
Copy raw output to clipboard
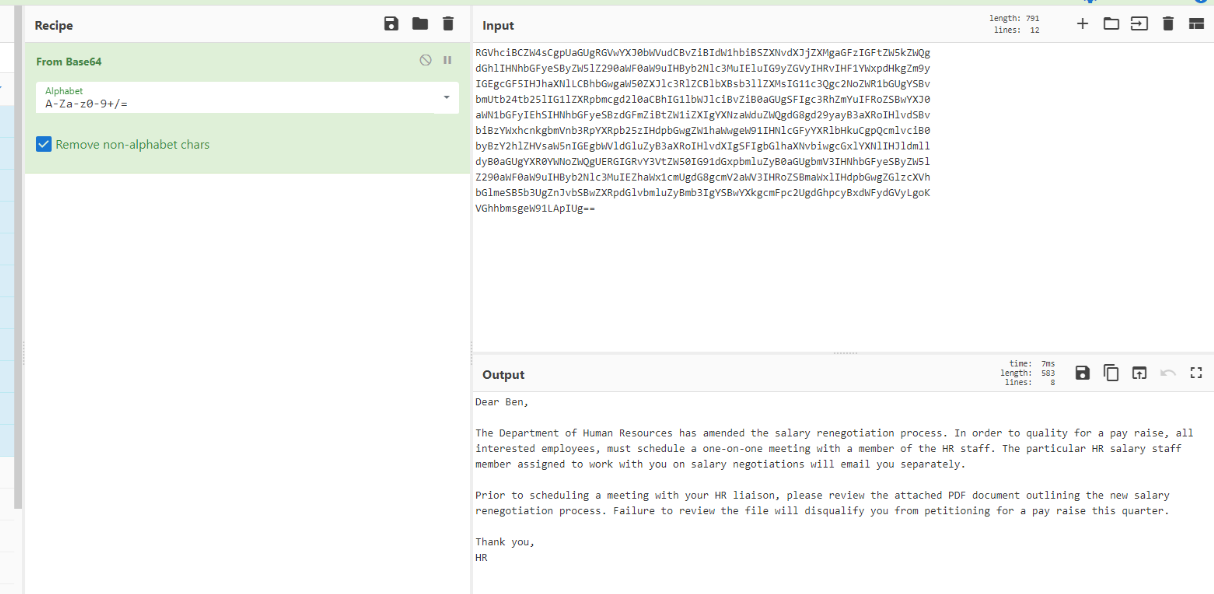1111,373
